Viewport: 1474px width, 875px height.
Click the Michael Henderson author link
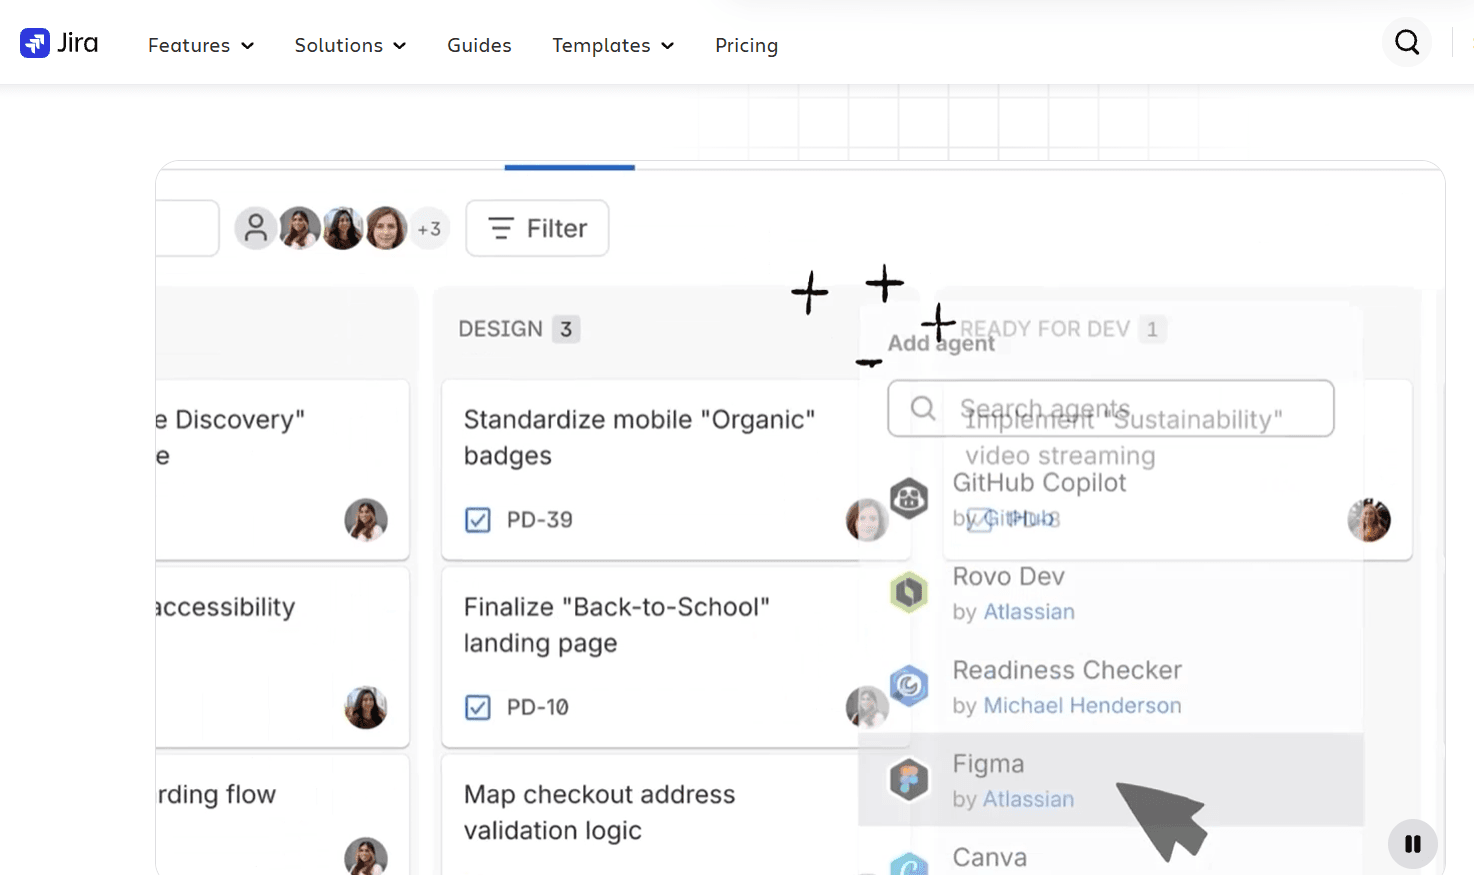tap(1082, 706)
